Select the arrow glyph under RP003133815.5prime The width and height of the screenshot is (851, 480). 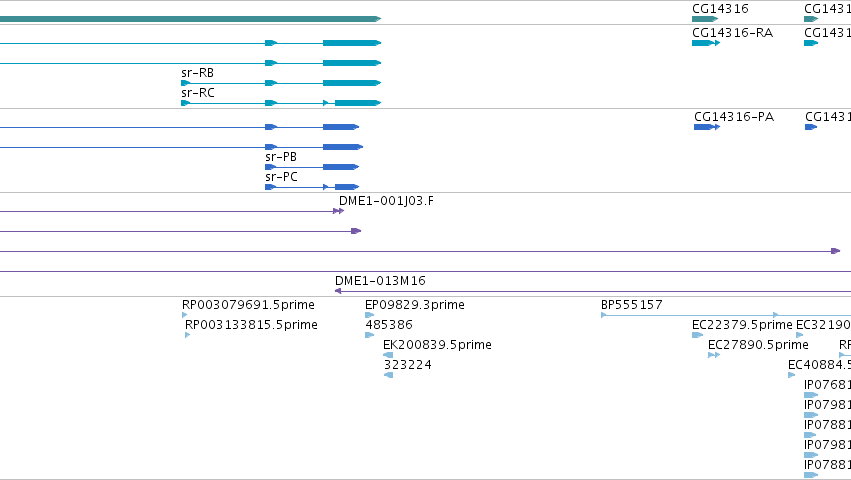[188, 335]
